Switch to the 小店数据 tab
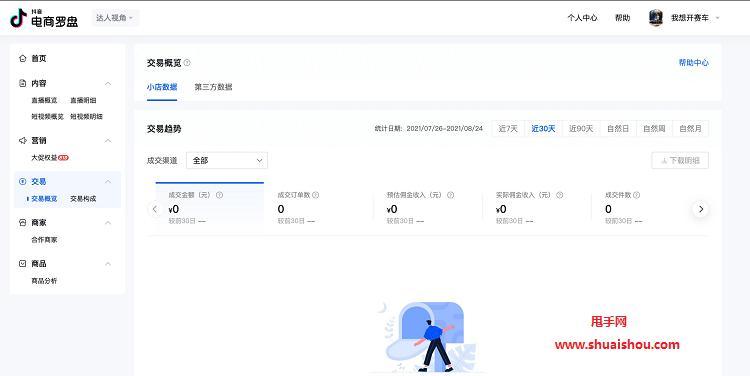Image resolution: width=750 pixels, height=376 pixels. tap(162, 87)
